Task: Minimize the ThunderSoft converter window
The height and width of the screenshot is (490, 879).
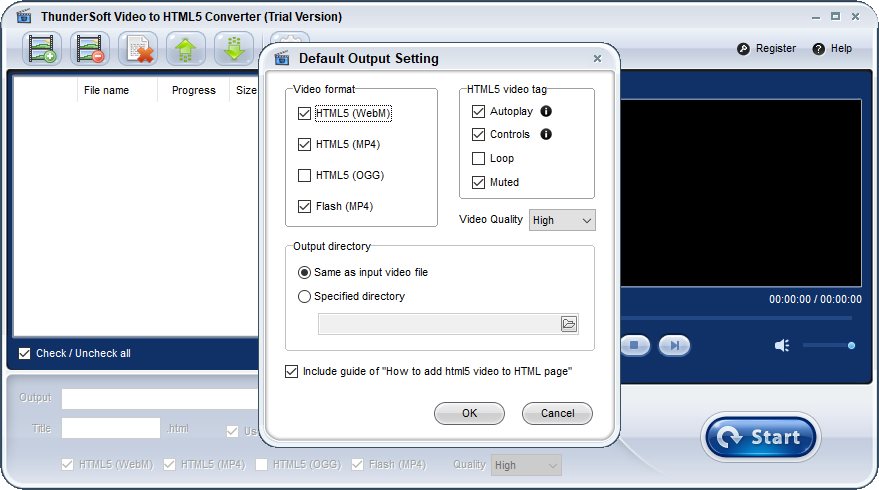Action: [816, 17]
